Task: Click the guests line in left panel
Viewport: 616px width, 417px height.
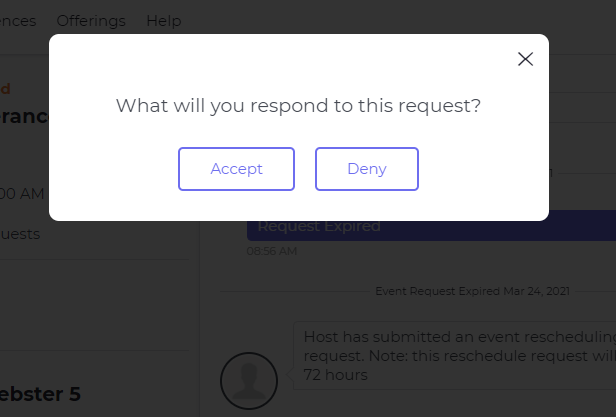Action: point(20,233)
